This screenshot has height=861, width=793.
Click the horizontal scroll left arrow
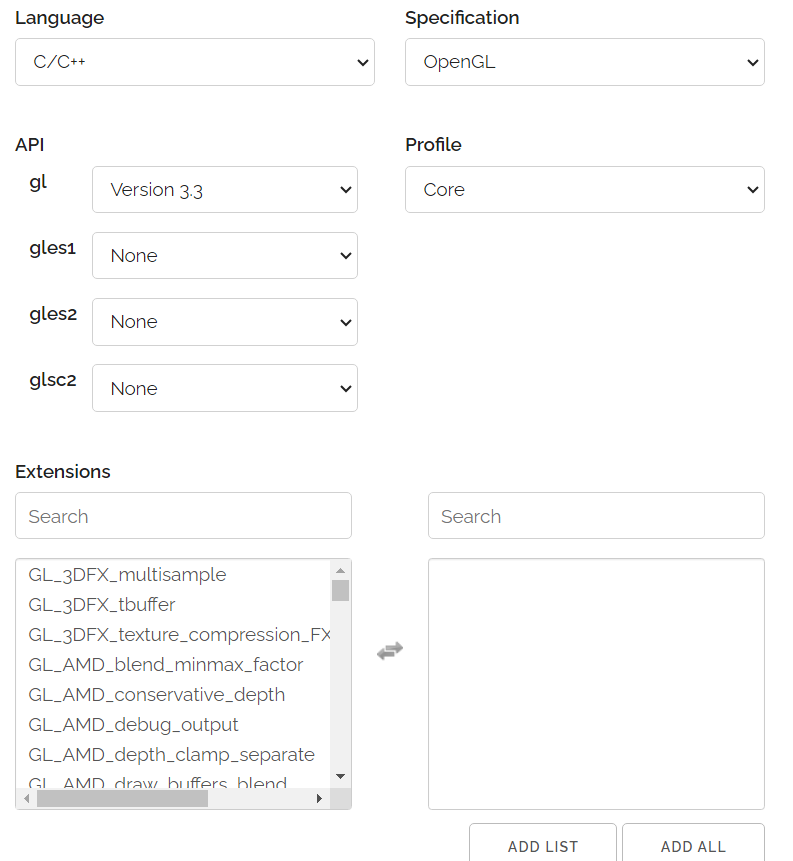26,798
